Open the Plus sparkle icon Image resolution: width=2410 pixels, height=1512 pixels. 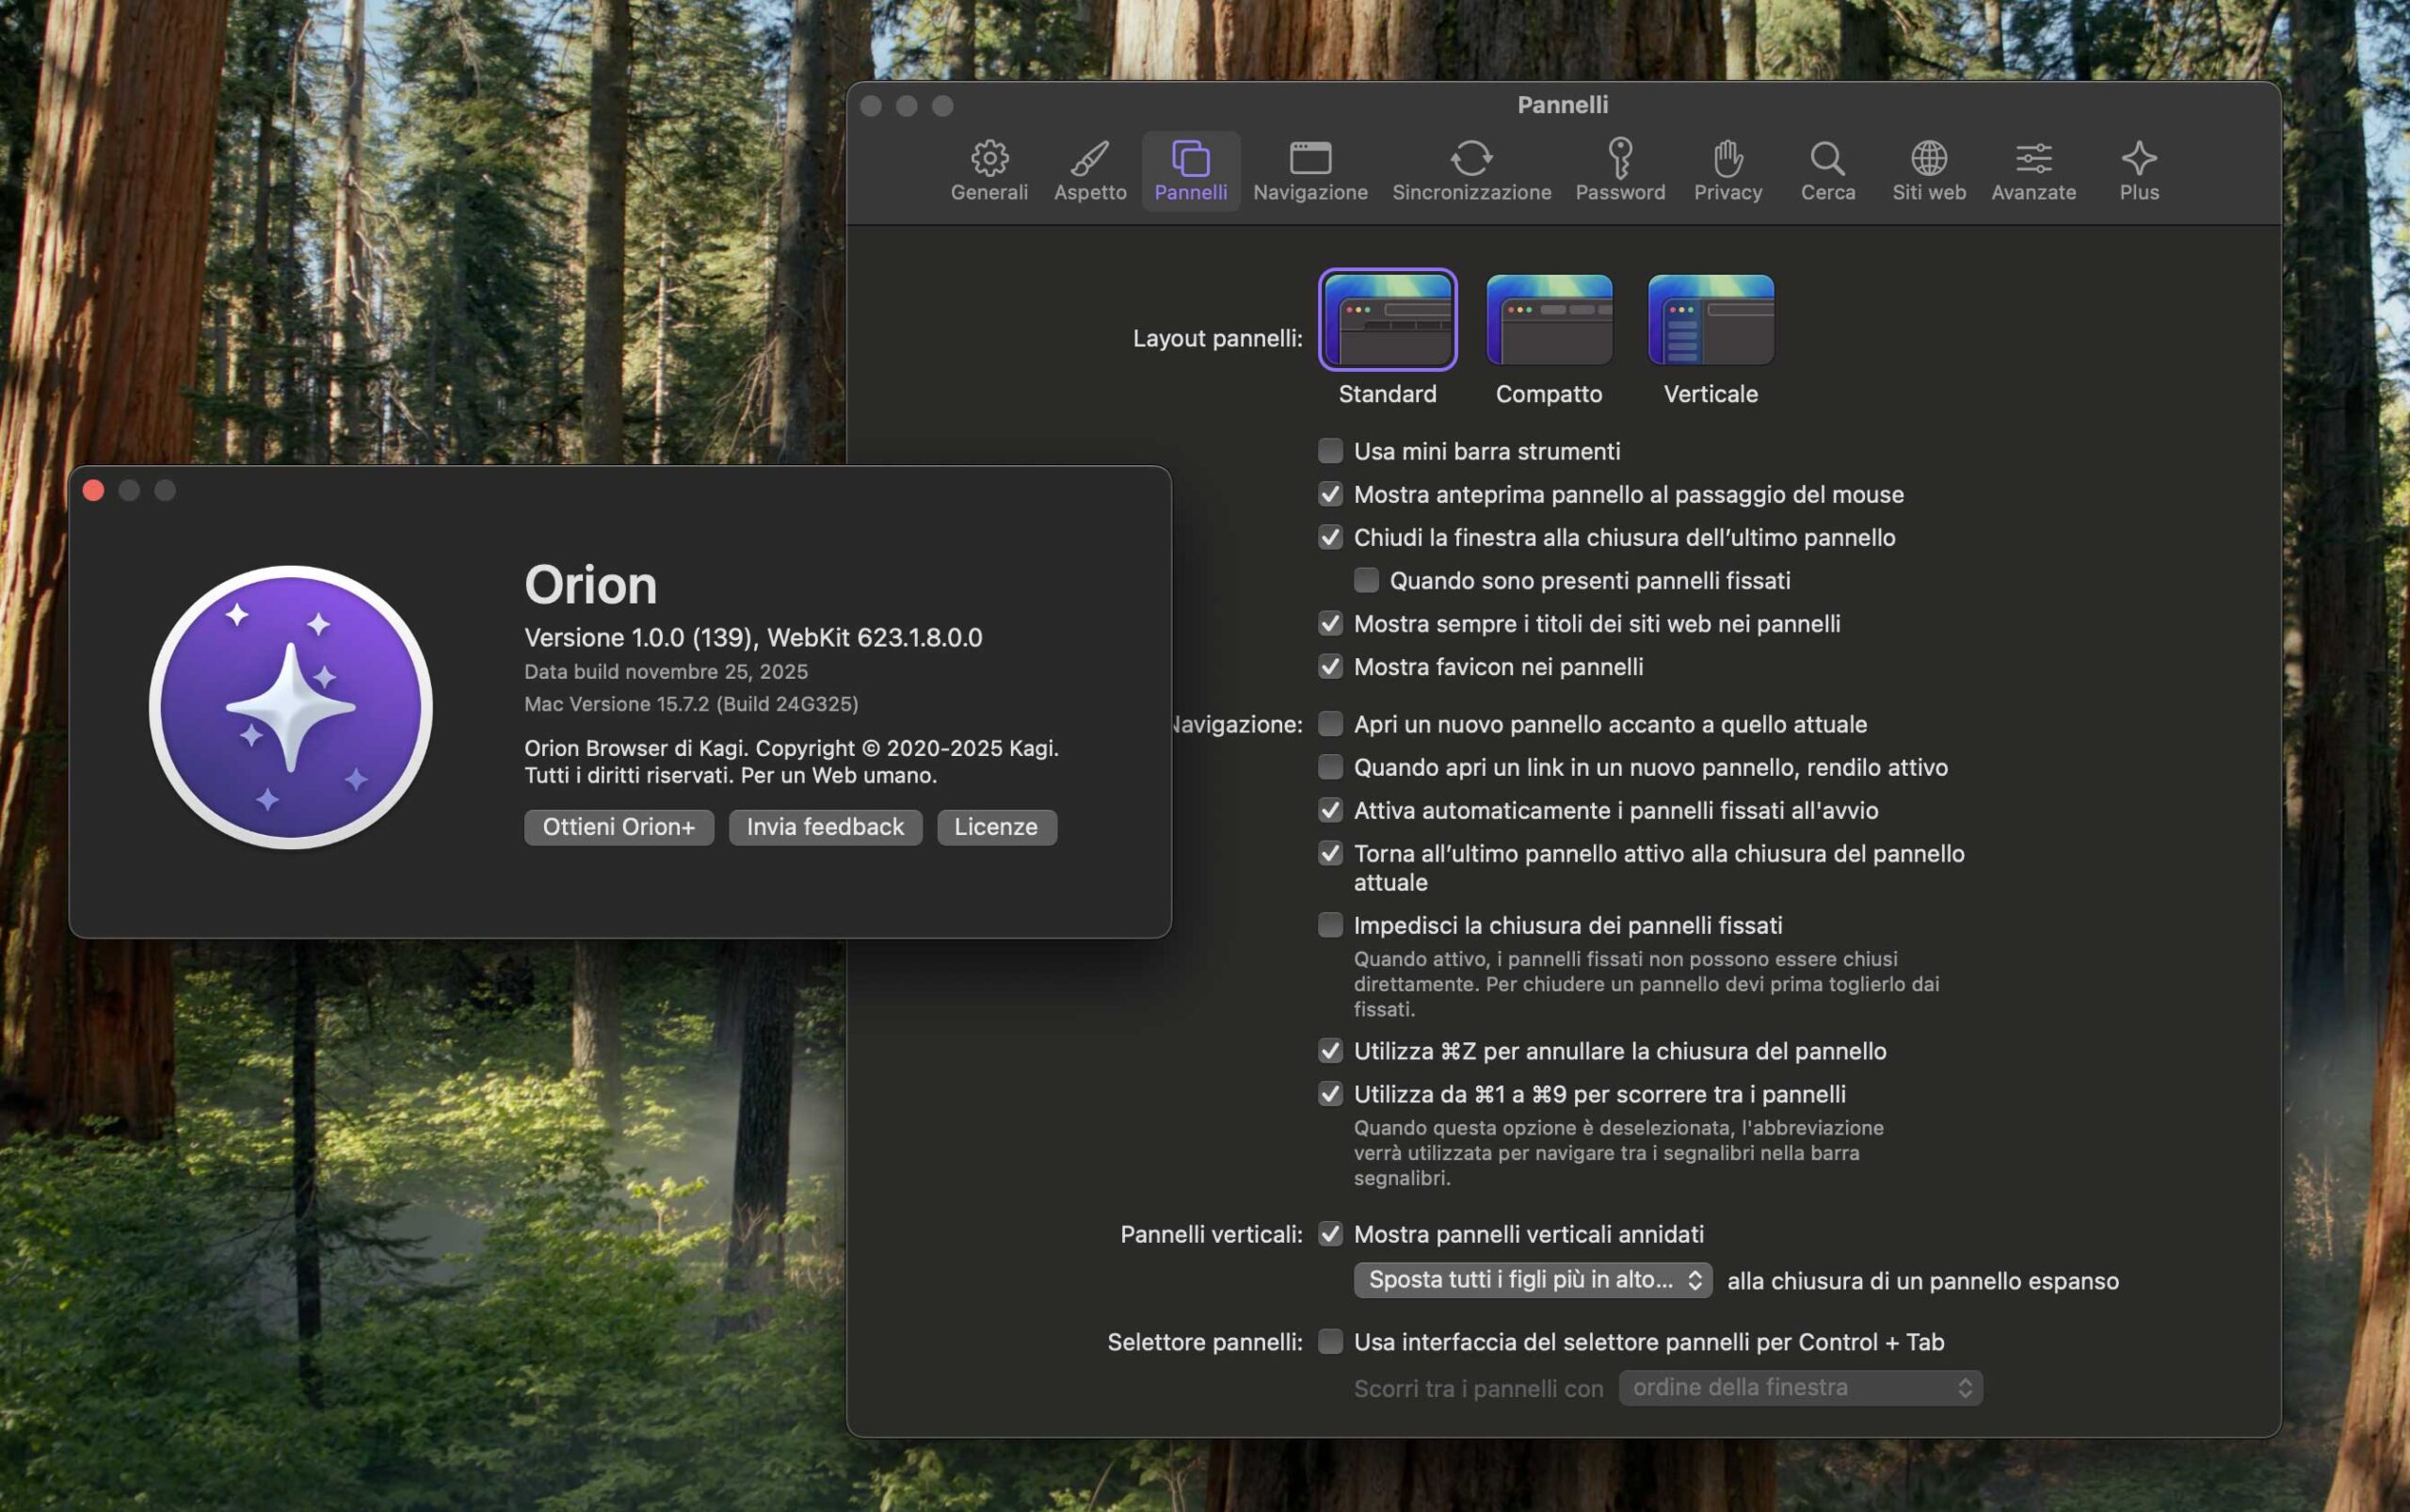(x=2138, y=159)
